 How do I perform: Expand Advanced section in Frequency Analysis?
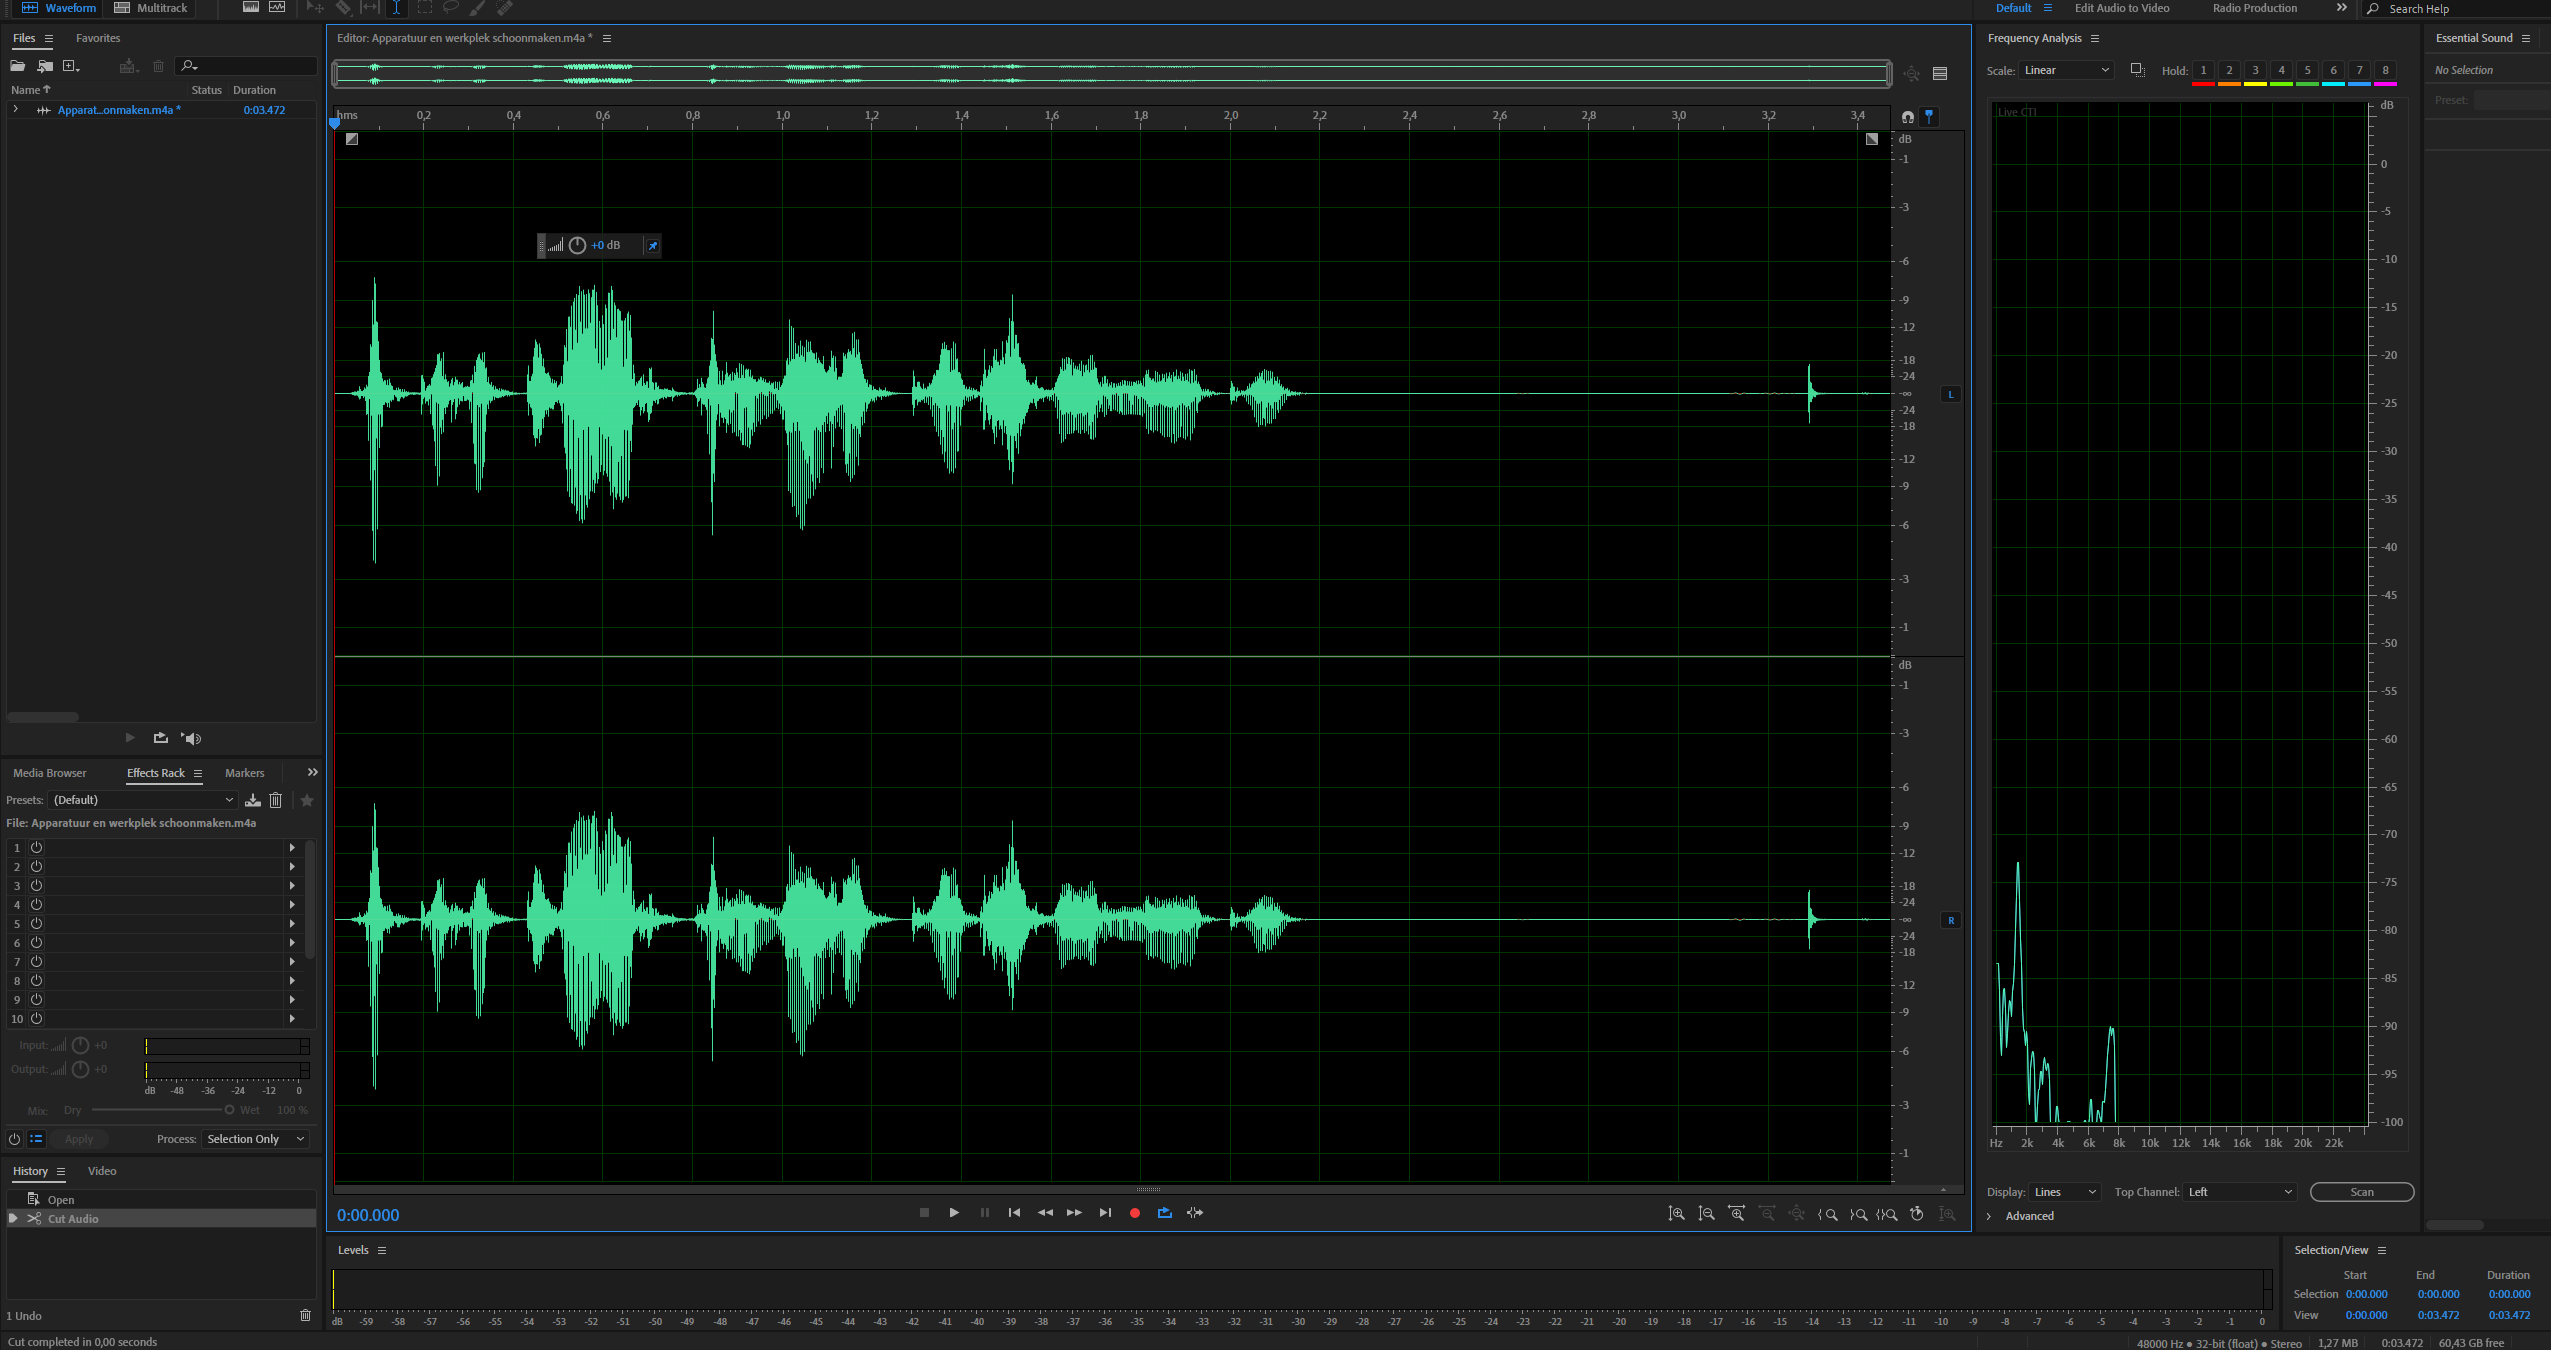point(1990,1216)
